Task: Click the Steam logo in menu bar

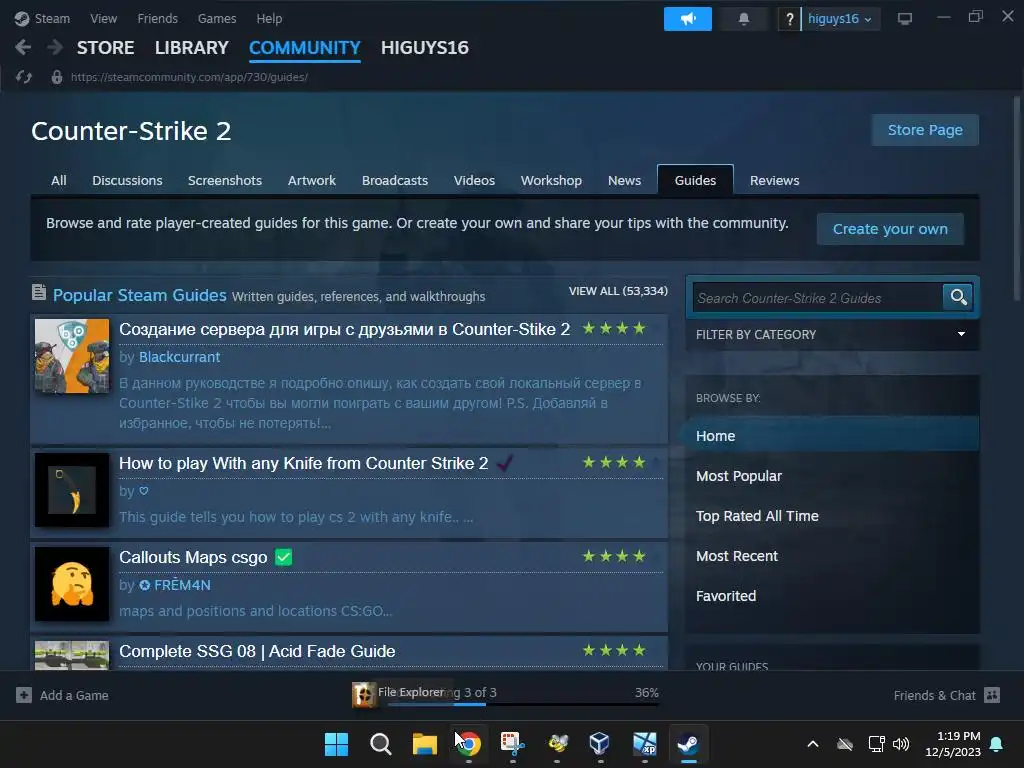Action: tap(22, 18)
